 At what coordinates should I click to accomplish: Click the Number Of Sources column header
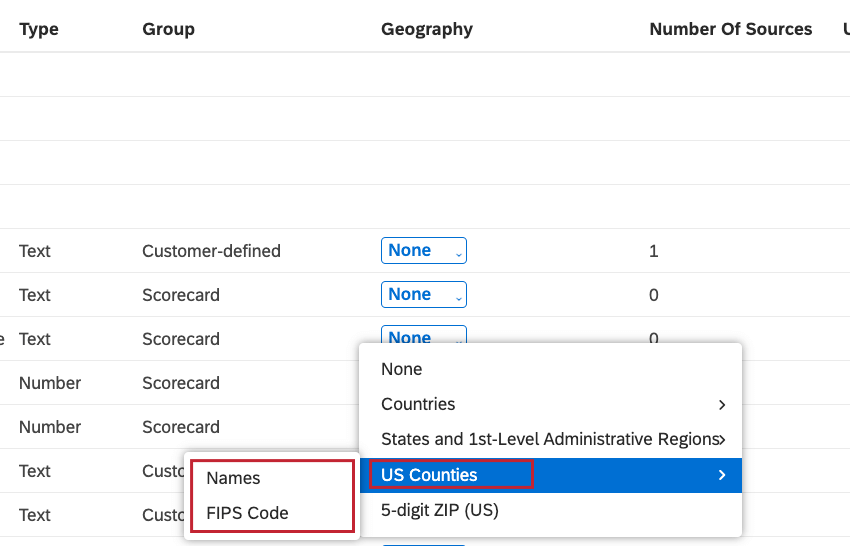[730, 29]
